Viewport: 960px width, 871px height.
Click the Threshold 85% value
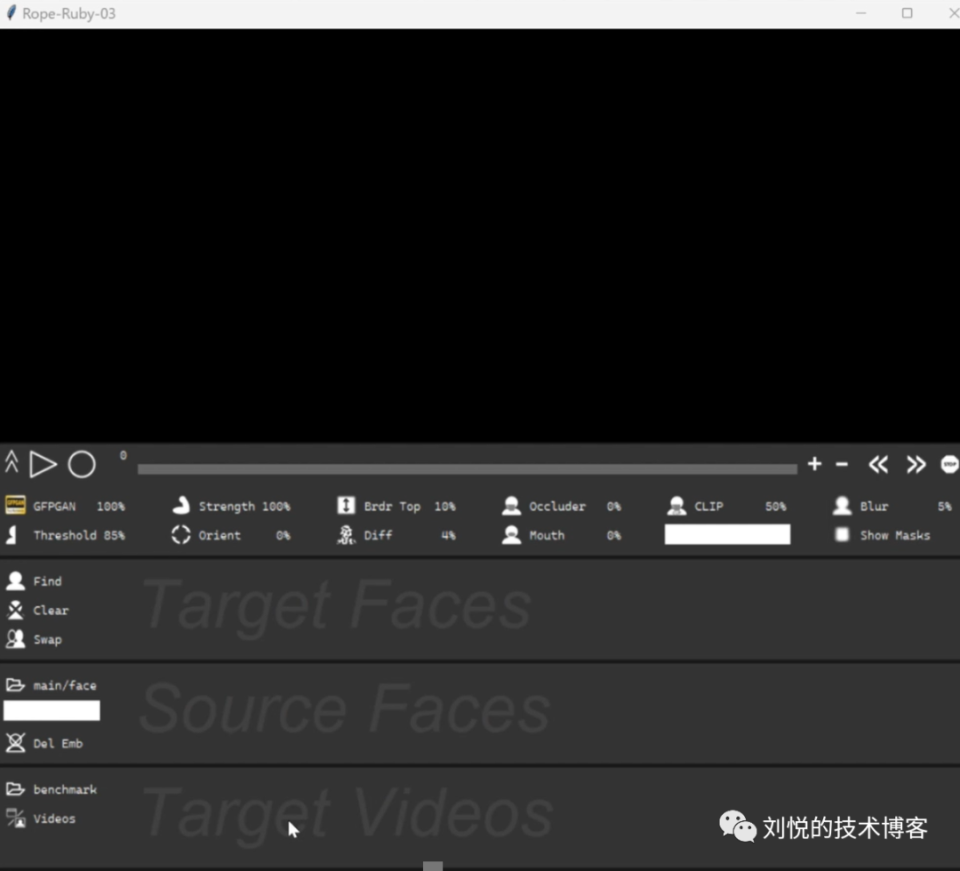click(114, 535)
